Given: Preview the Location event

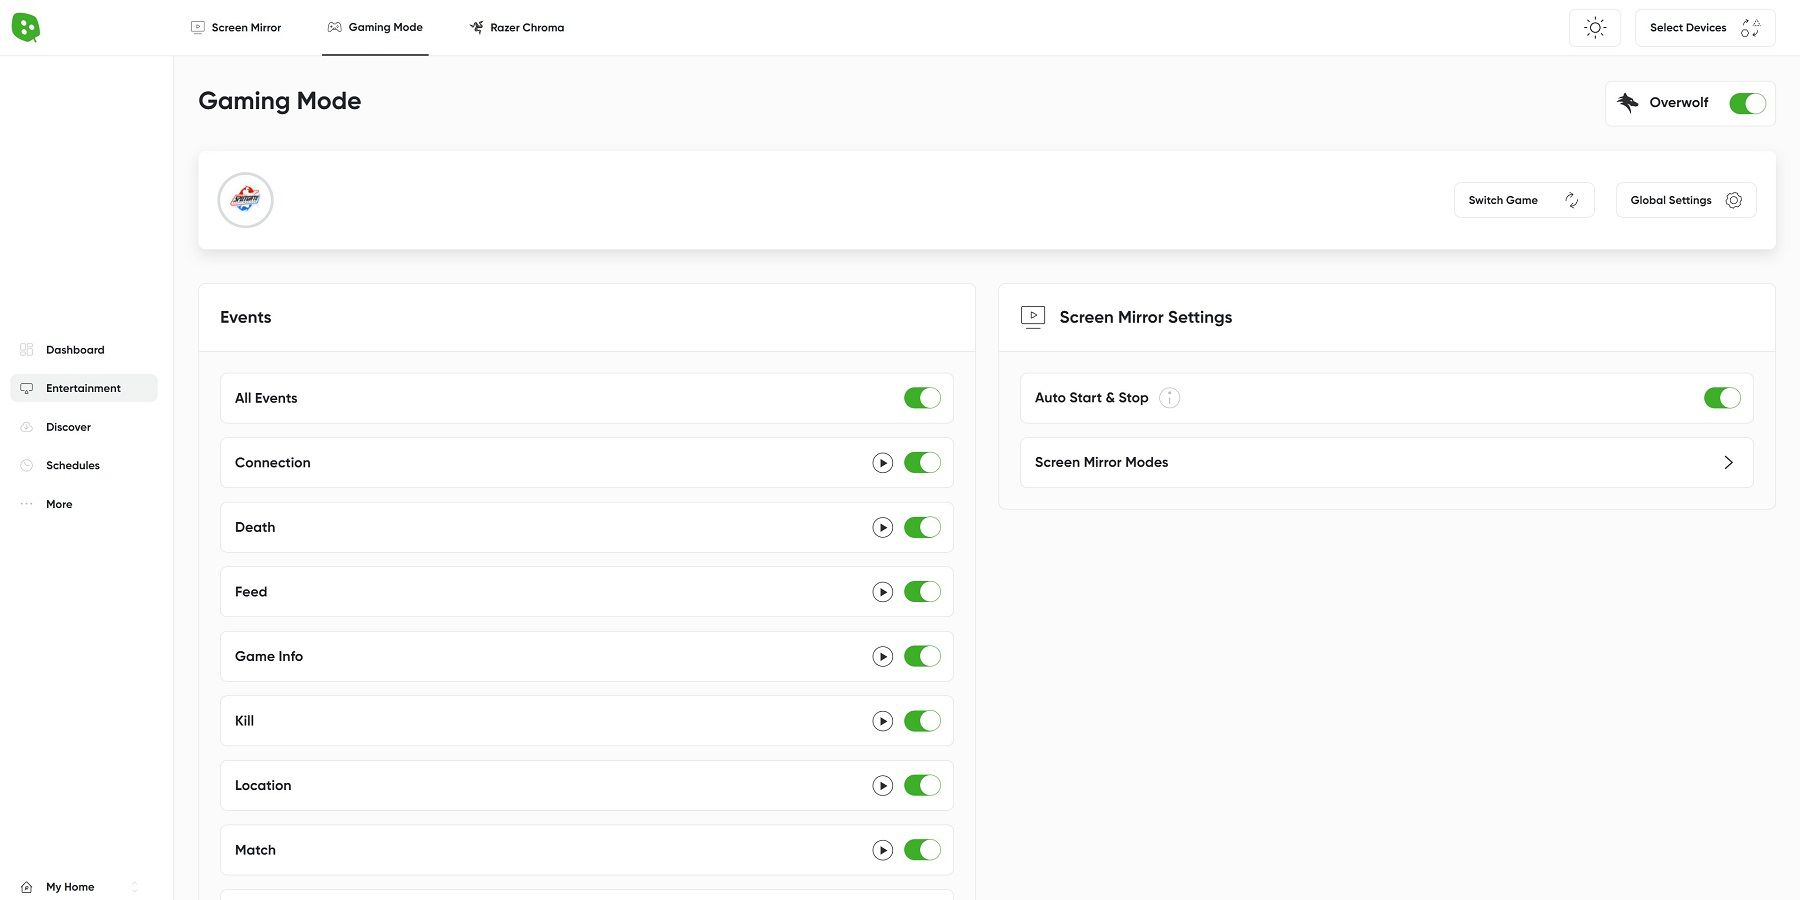Looking at the screenshot, I should coord(882,785).
